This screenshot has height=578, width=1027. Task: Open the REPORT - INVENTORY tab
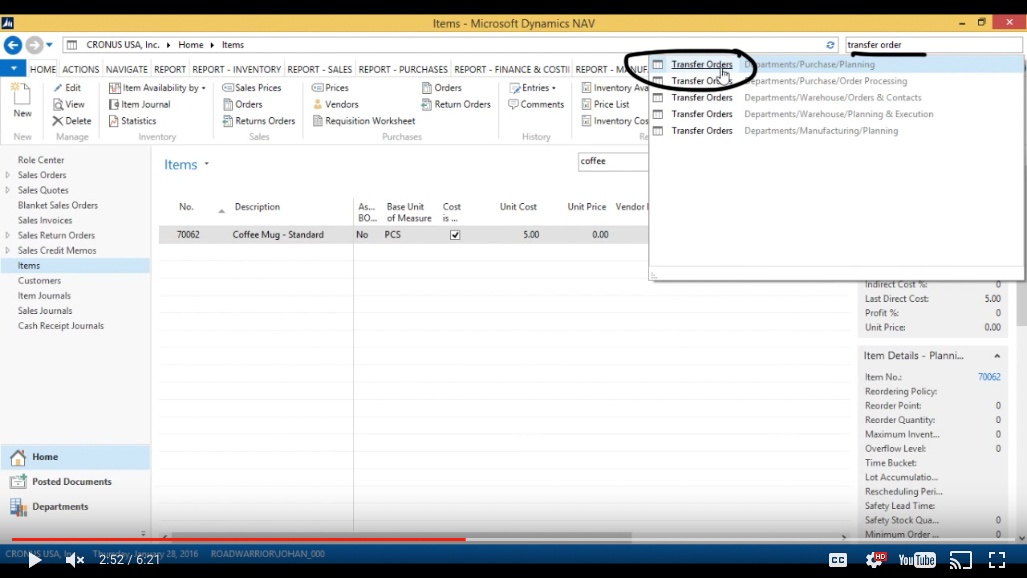pyautogui.click(x=236, y=69)
